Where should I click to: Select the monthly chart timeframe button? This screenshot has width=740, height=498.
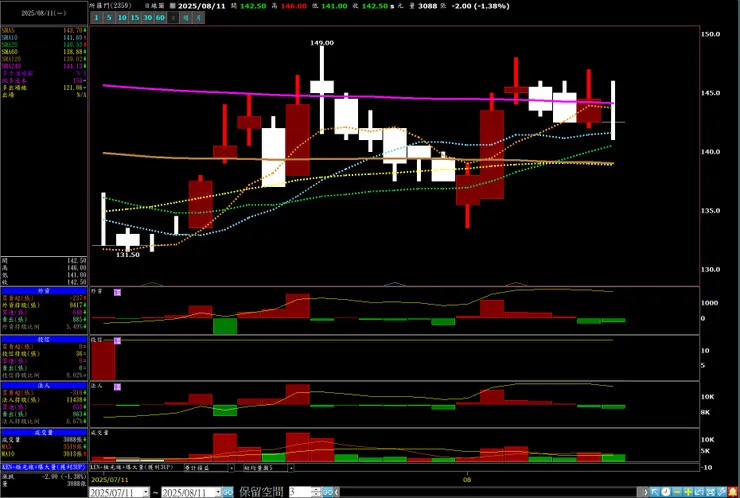click(199, 17)
